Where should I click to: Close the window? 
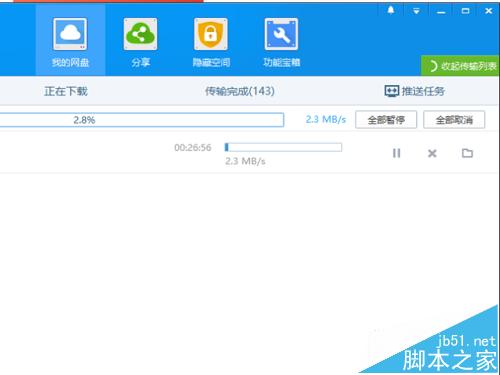tap(489, 11)
